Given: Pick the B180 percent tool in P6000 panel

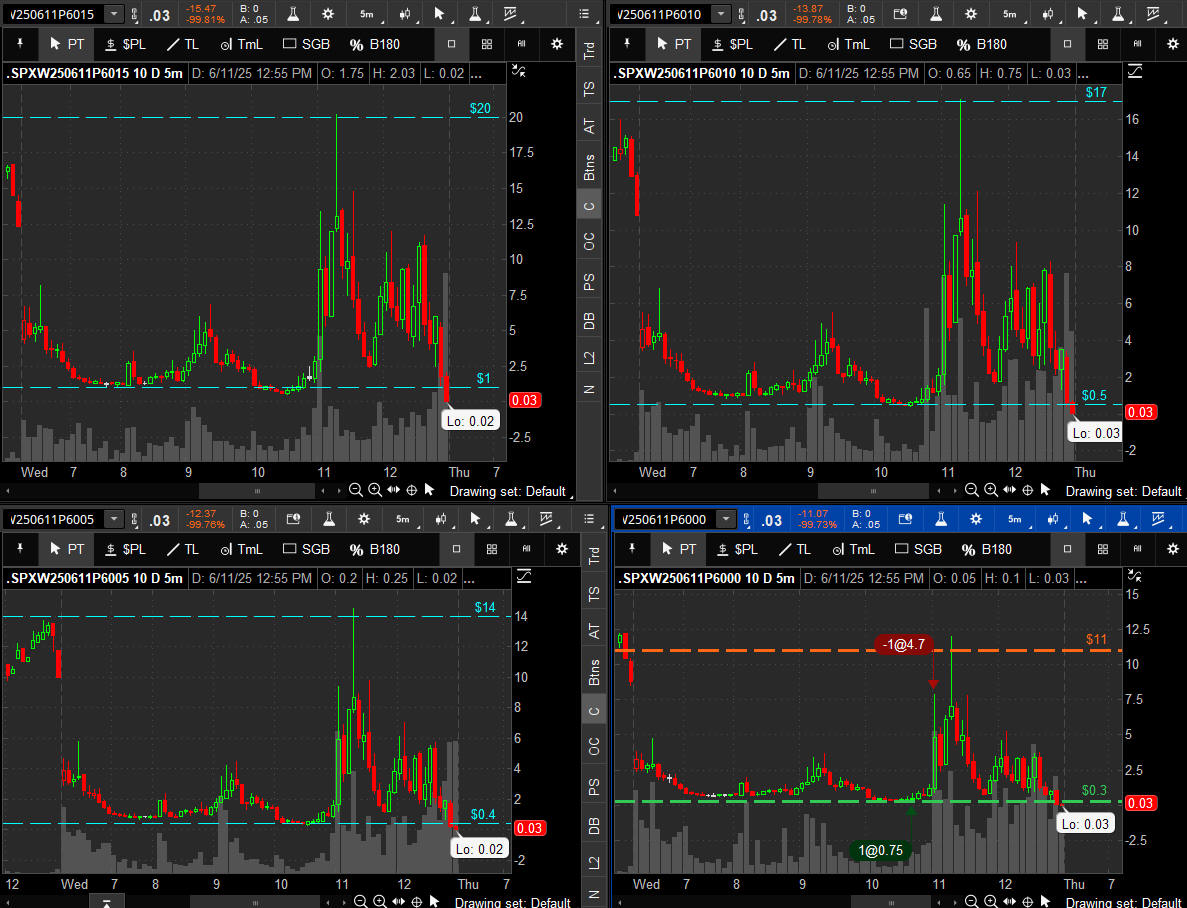Looking at the screenshot, I should coord(981,549).
